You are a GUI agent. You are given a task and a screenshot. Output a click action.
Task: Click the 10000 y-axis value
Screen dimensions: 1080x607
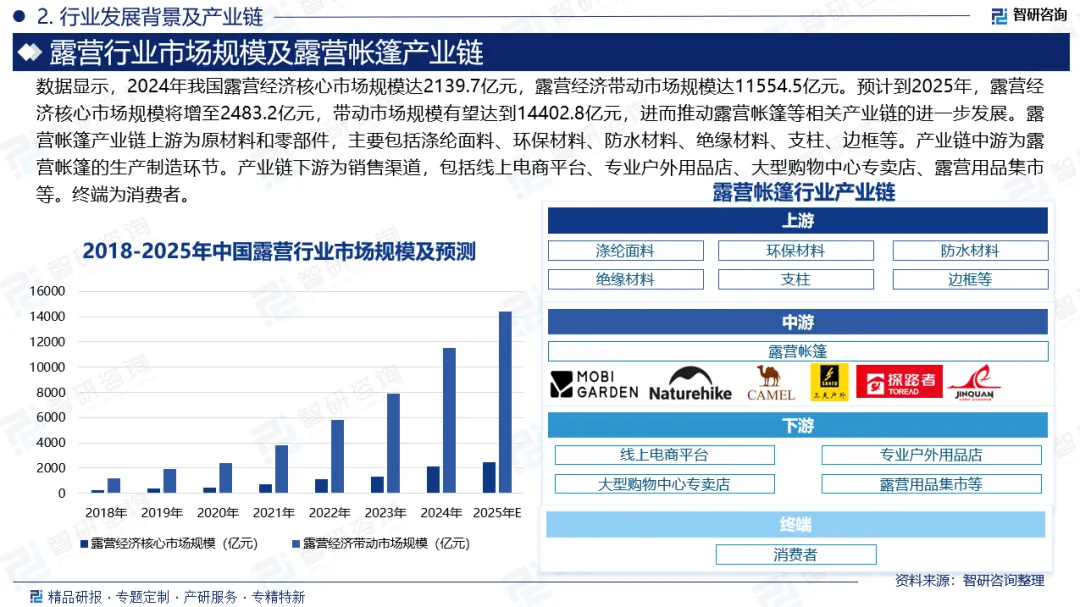point(47,367)
